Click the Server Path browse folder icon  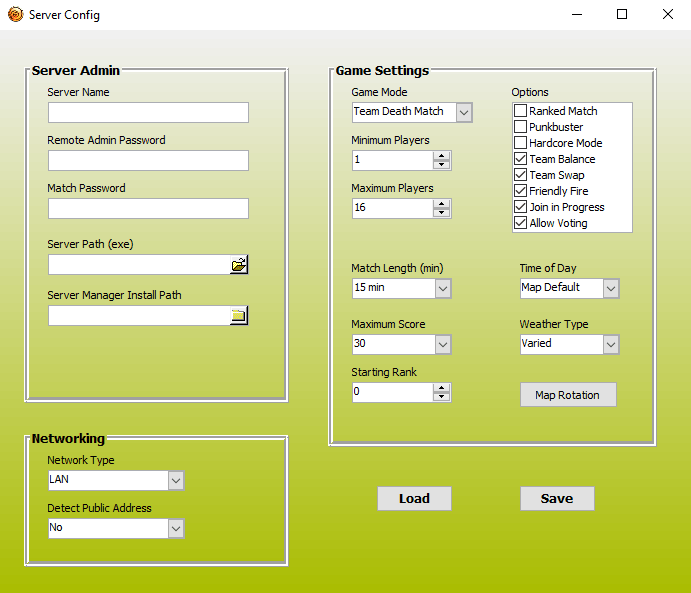(x=239, y=265)
